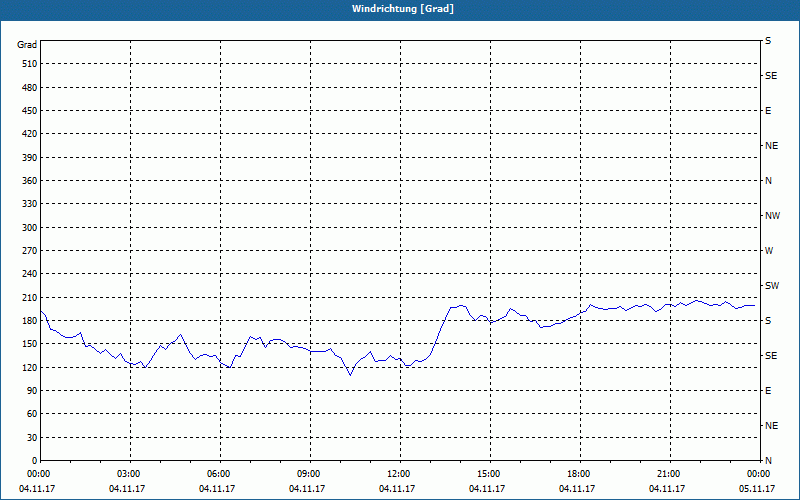The width and height of the screenshot is (800, 500).
Task: Select the 'W' compass label
Action: tap(769, 251)
